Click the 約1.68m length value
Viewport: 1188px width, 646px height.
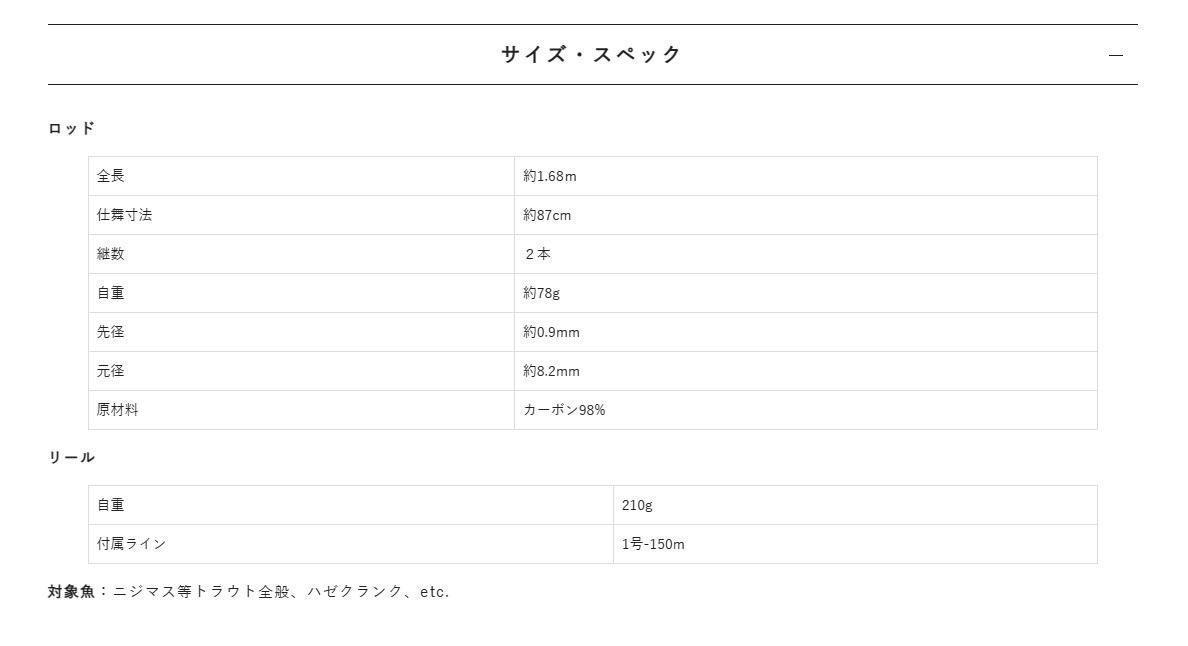549,176
